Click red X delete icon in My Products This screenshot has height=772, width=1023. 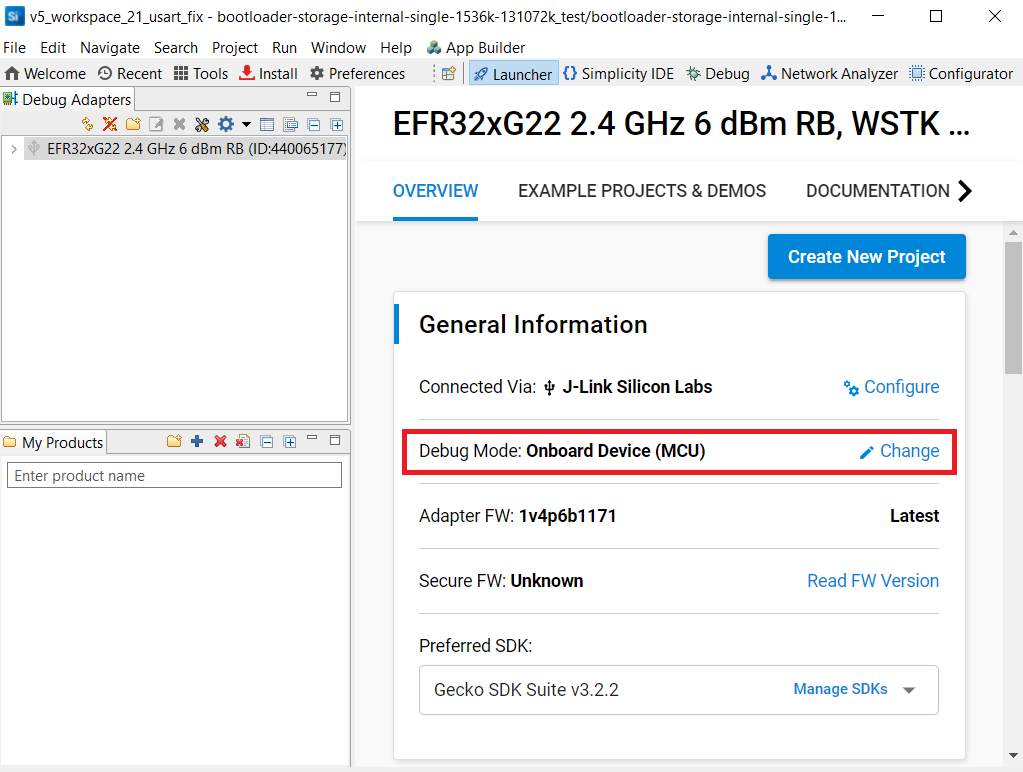tap(220, 441)
